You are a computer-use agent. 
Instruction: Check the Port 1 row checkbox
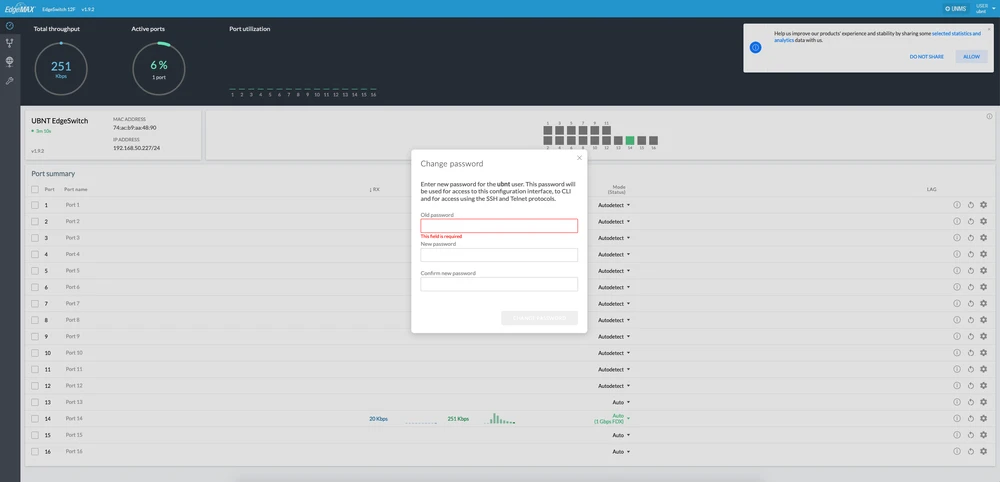pos(35,205)
